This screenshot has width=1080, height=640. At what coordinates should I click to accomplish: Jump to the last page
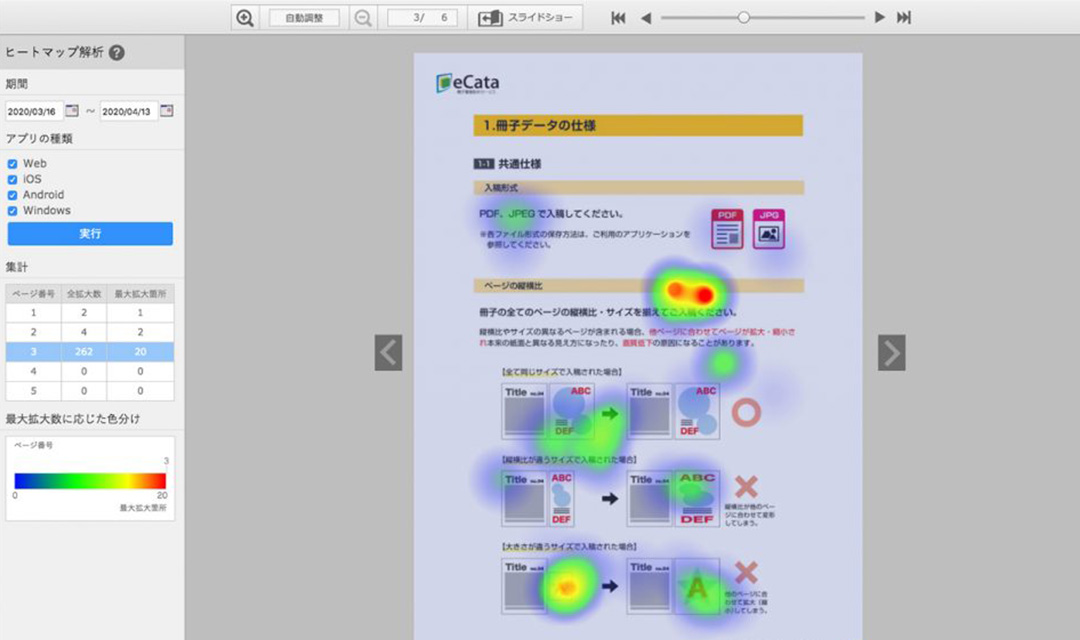[904, 18]
